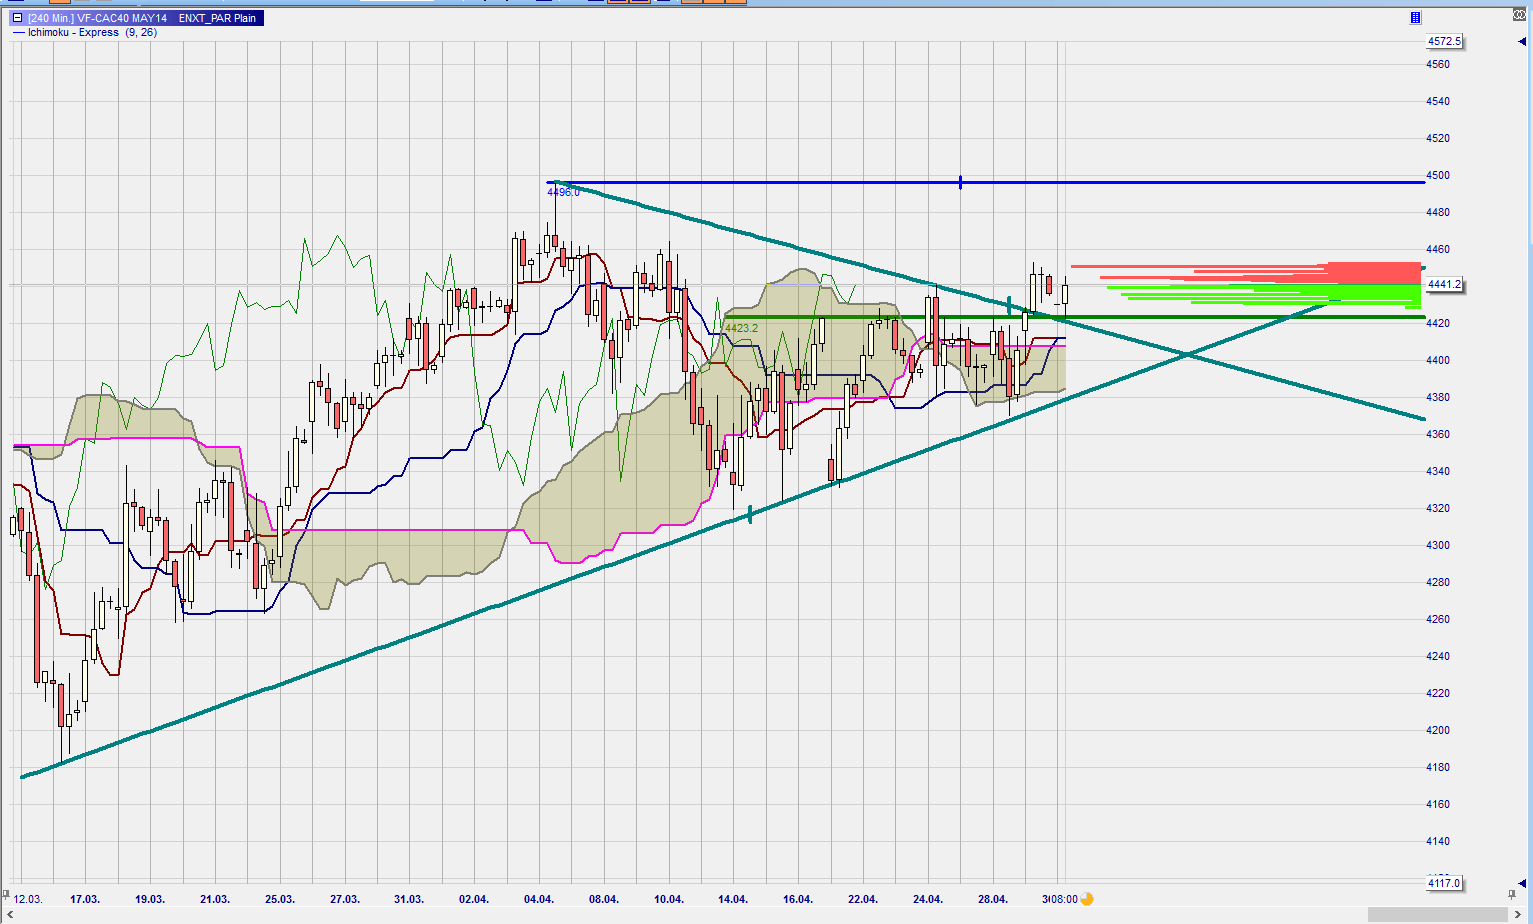
Task: Click the orange clock icon next to 08:00
Action: (x=1087, y=899)
